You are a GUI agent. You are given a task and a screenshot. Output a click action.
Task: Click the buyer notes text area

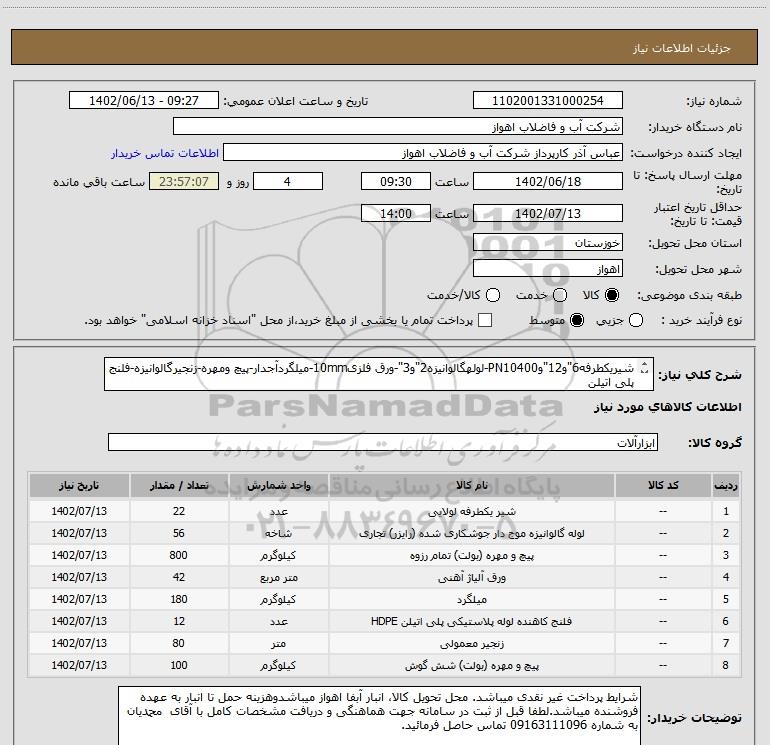point(380,716)
